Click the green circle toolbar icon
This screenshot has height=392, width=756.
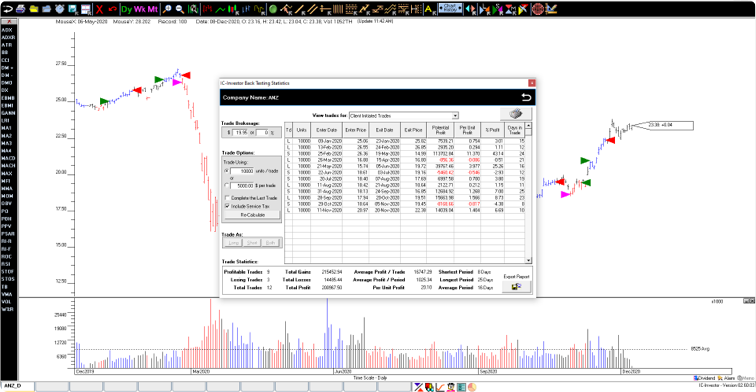tap(272, 9)
